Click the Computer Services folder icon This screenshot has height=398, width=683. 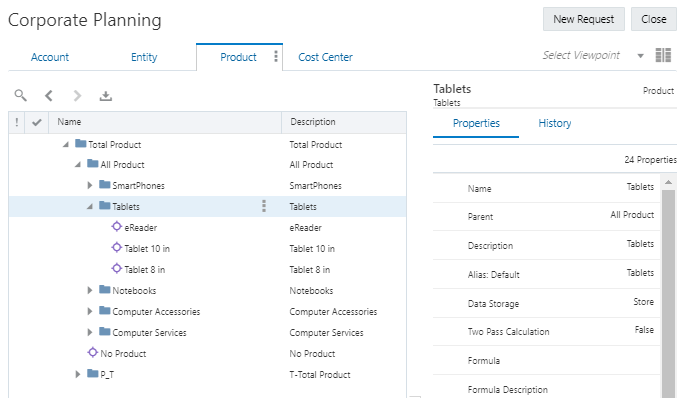(105, 331)
